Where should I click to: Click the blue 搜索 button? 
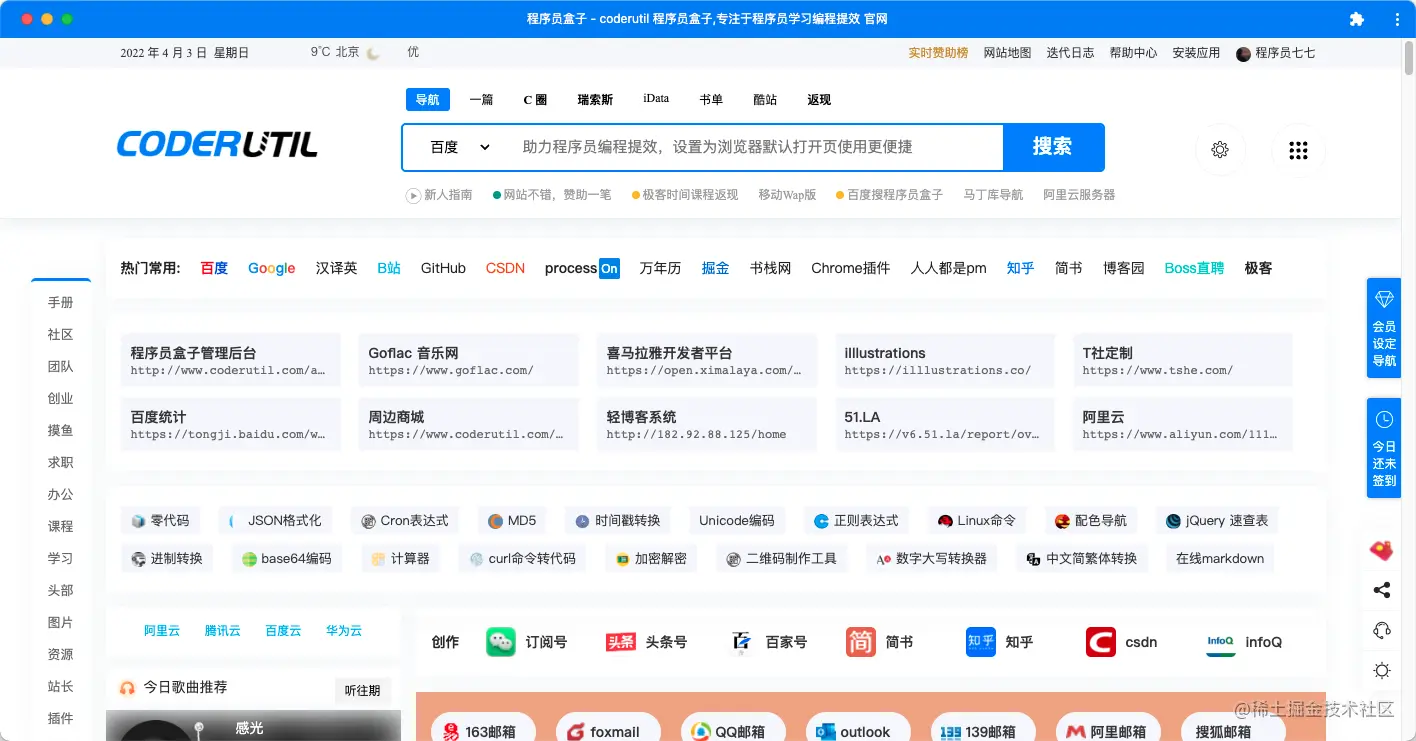click(x=1053, y=147)
